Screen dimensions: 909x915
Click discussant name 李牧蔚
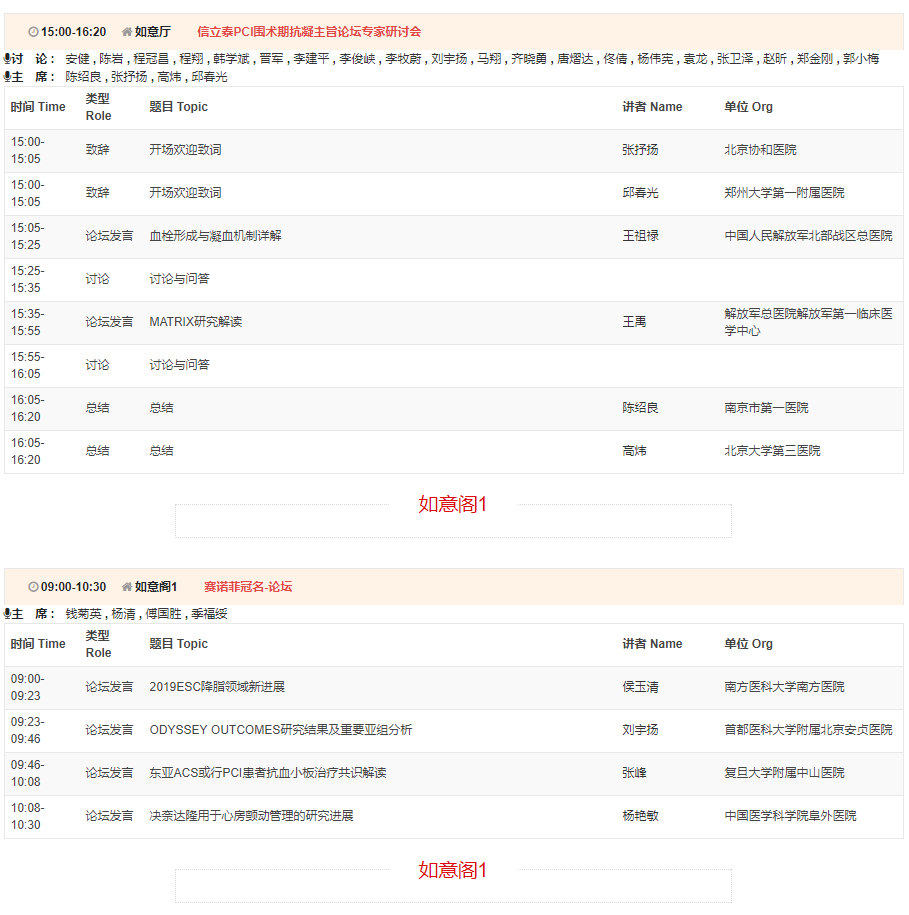click(403, 58)
